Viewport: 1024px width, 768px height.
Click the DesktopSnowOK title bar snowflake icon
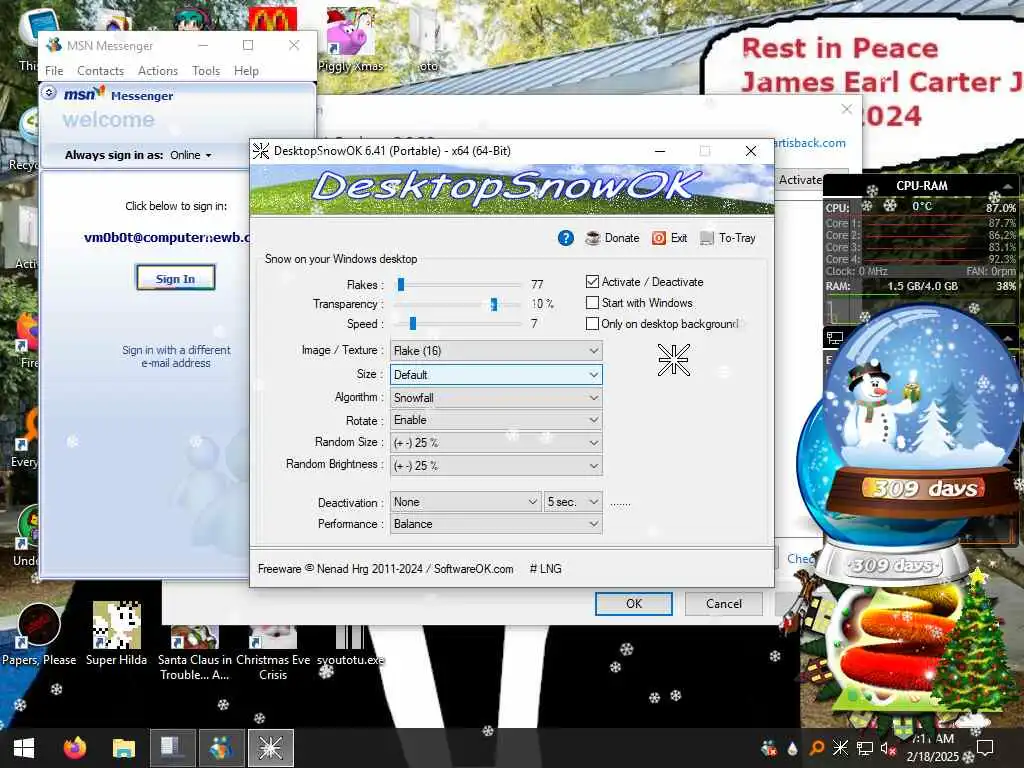pyautogui.click(x=261, y=151)
